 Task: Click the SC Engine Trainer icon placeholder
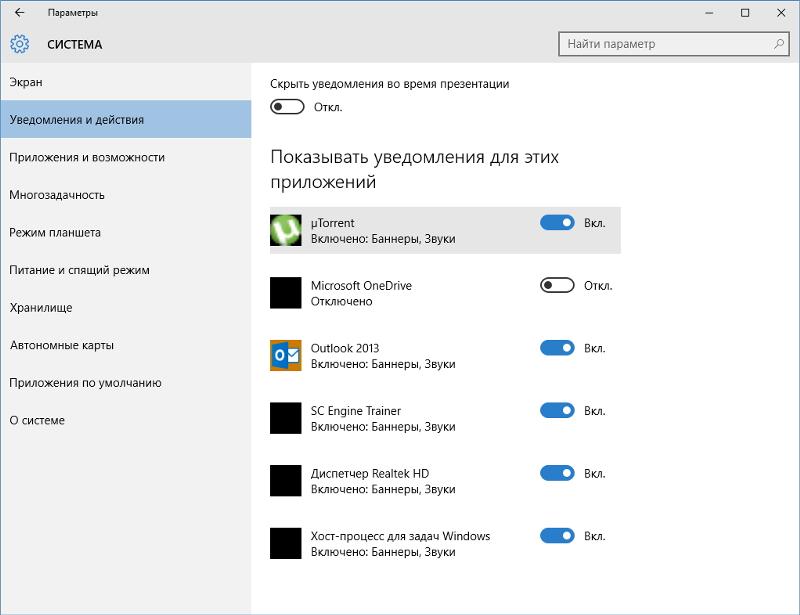coord(286,418)
